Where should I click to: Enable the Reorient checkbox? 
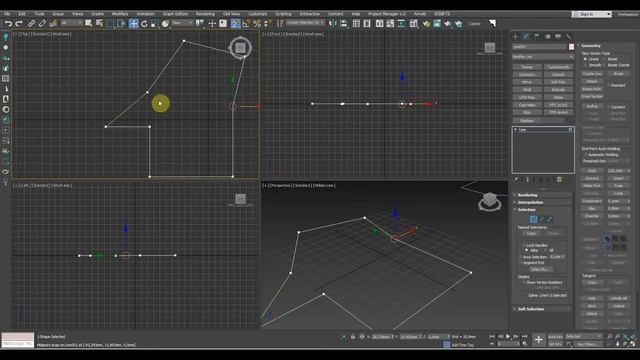(608, 85)
